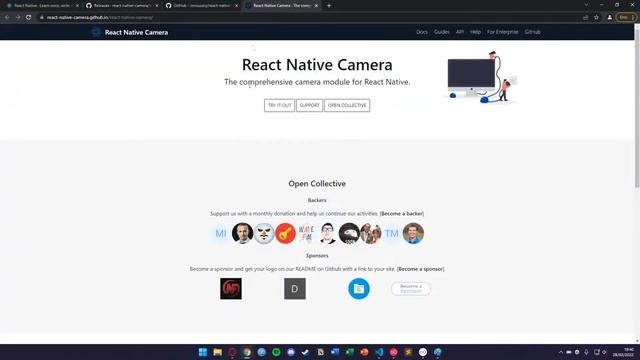Follow the Become a sponsor text link

click(x=420, y=269)
